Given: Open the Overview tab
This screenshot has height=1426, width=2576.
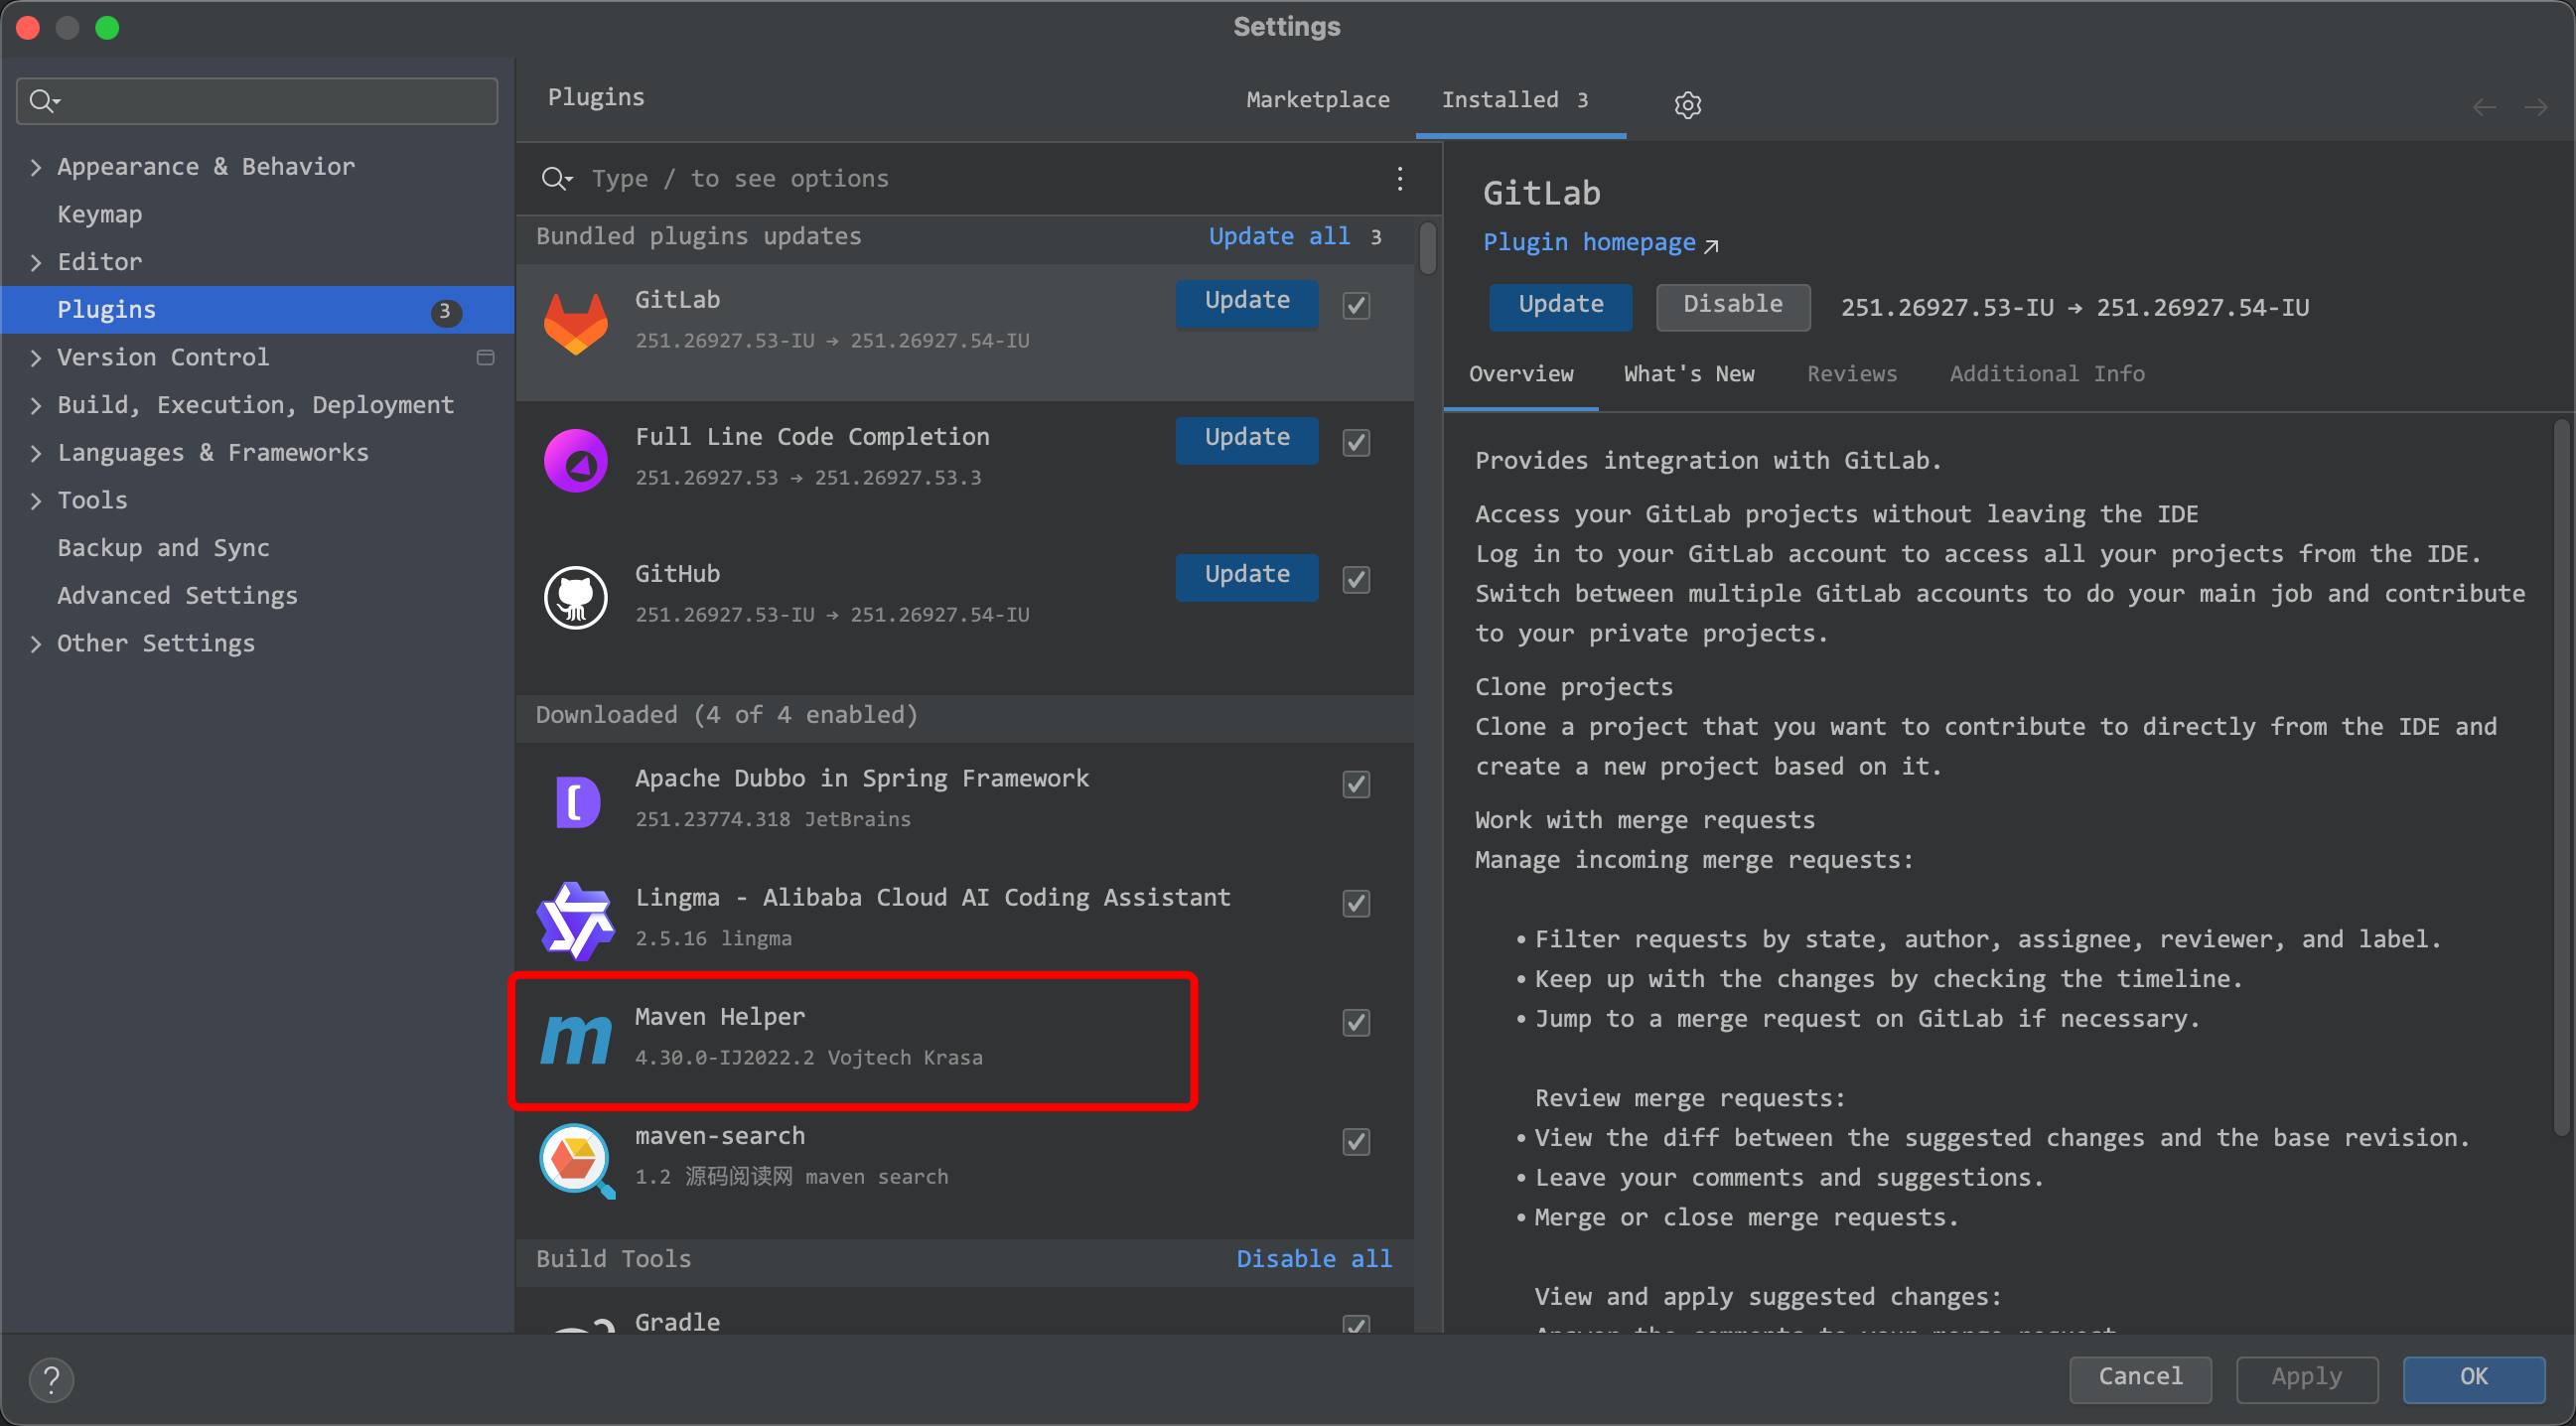Looking at the screenshot, I should pyautogui.click(x=1520, y=374).
